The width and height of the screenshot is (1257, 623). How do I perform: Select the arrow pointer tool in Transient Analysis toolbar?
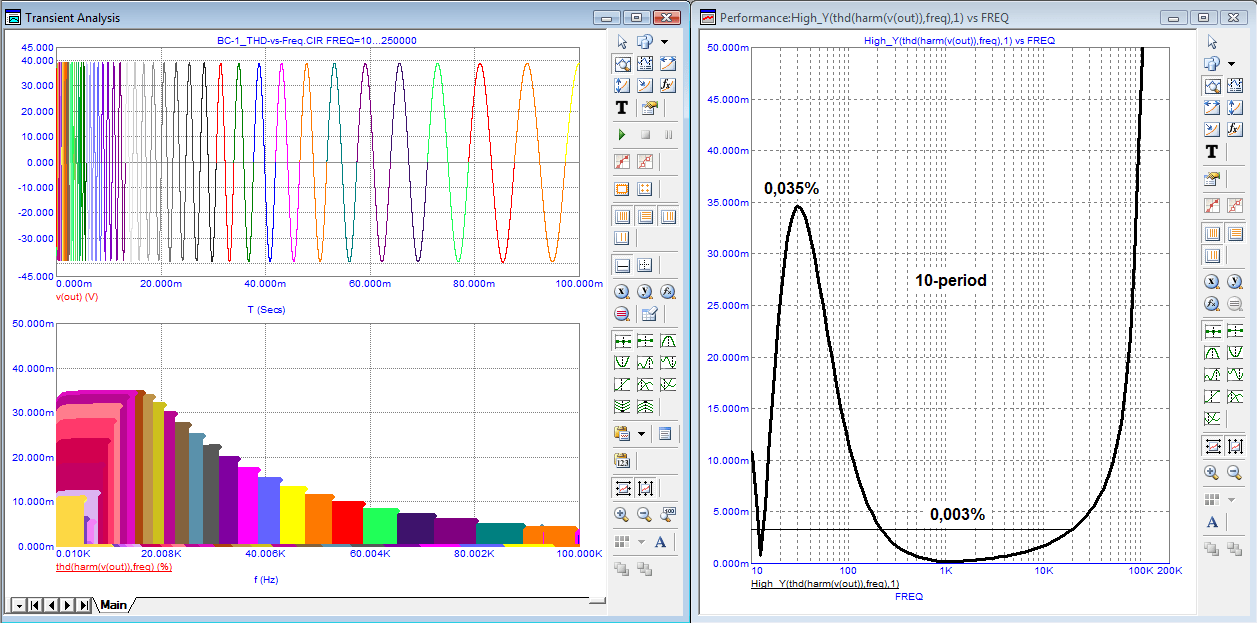(x=621, y=41)
